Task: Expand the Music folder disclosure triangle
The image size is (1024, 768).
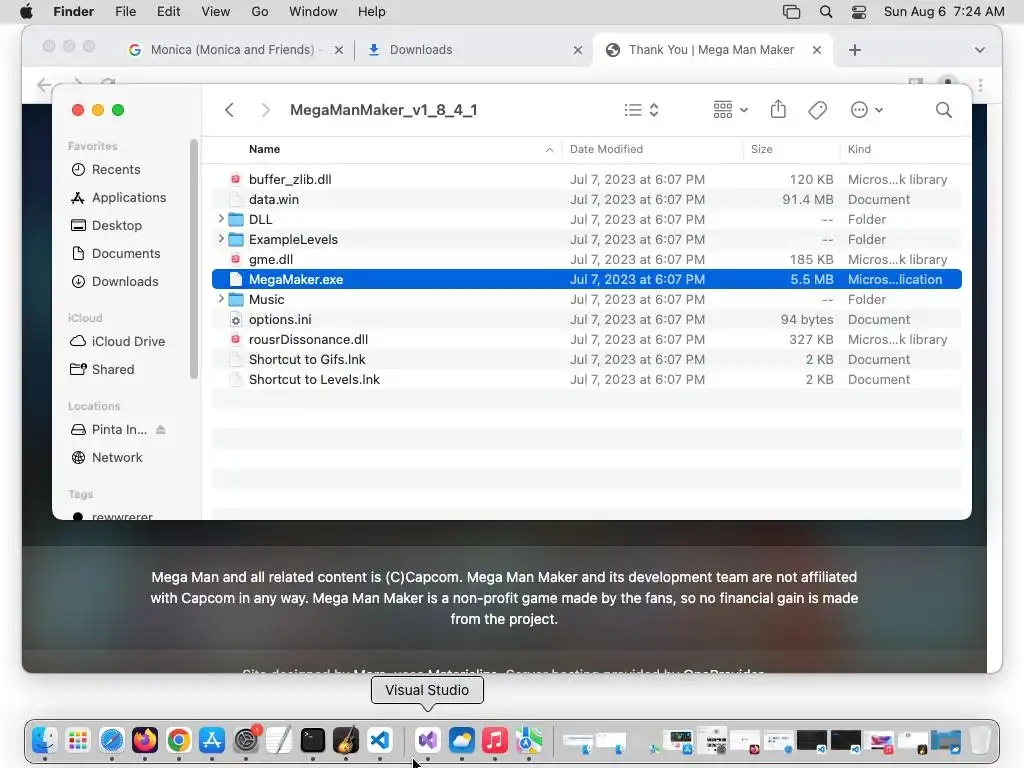Action: 221,299
